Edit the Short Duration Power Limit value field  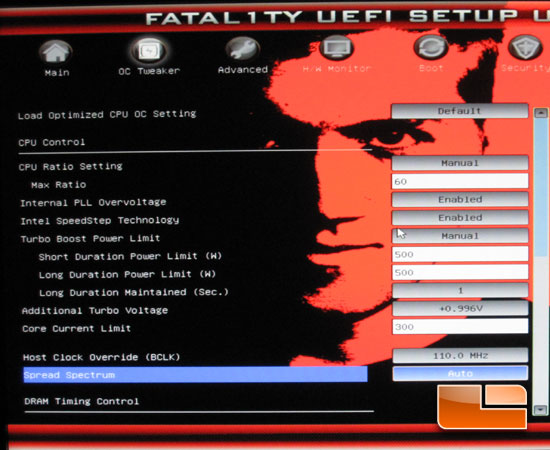point(460,254)
